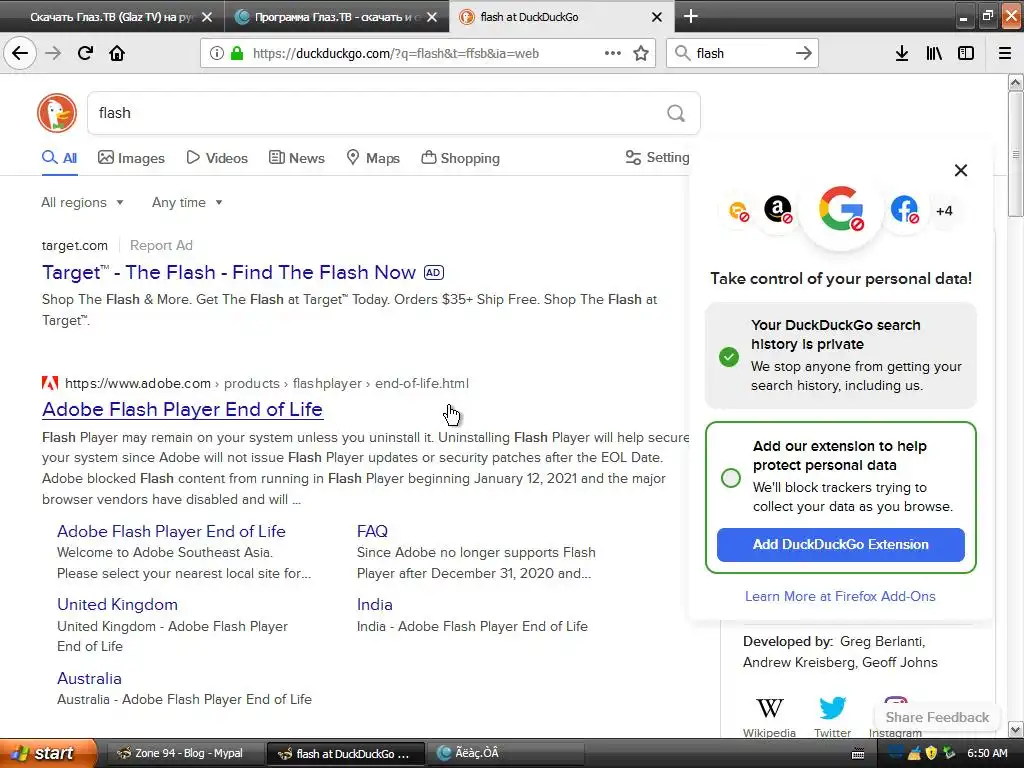Screen dimensions: 1024x768
Task: Close the privacy promo panel
Action: pos(961,170)
